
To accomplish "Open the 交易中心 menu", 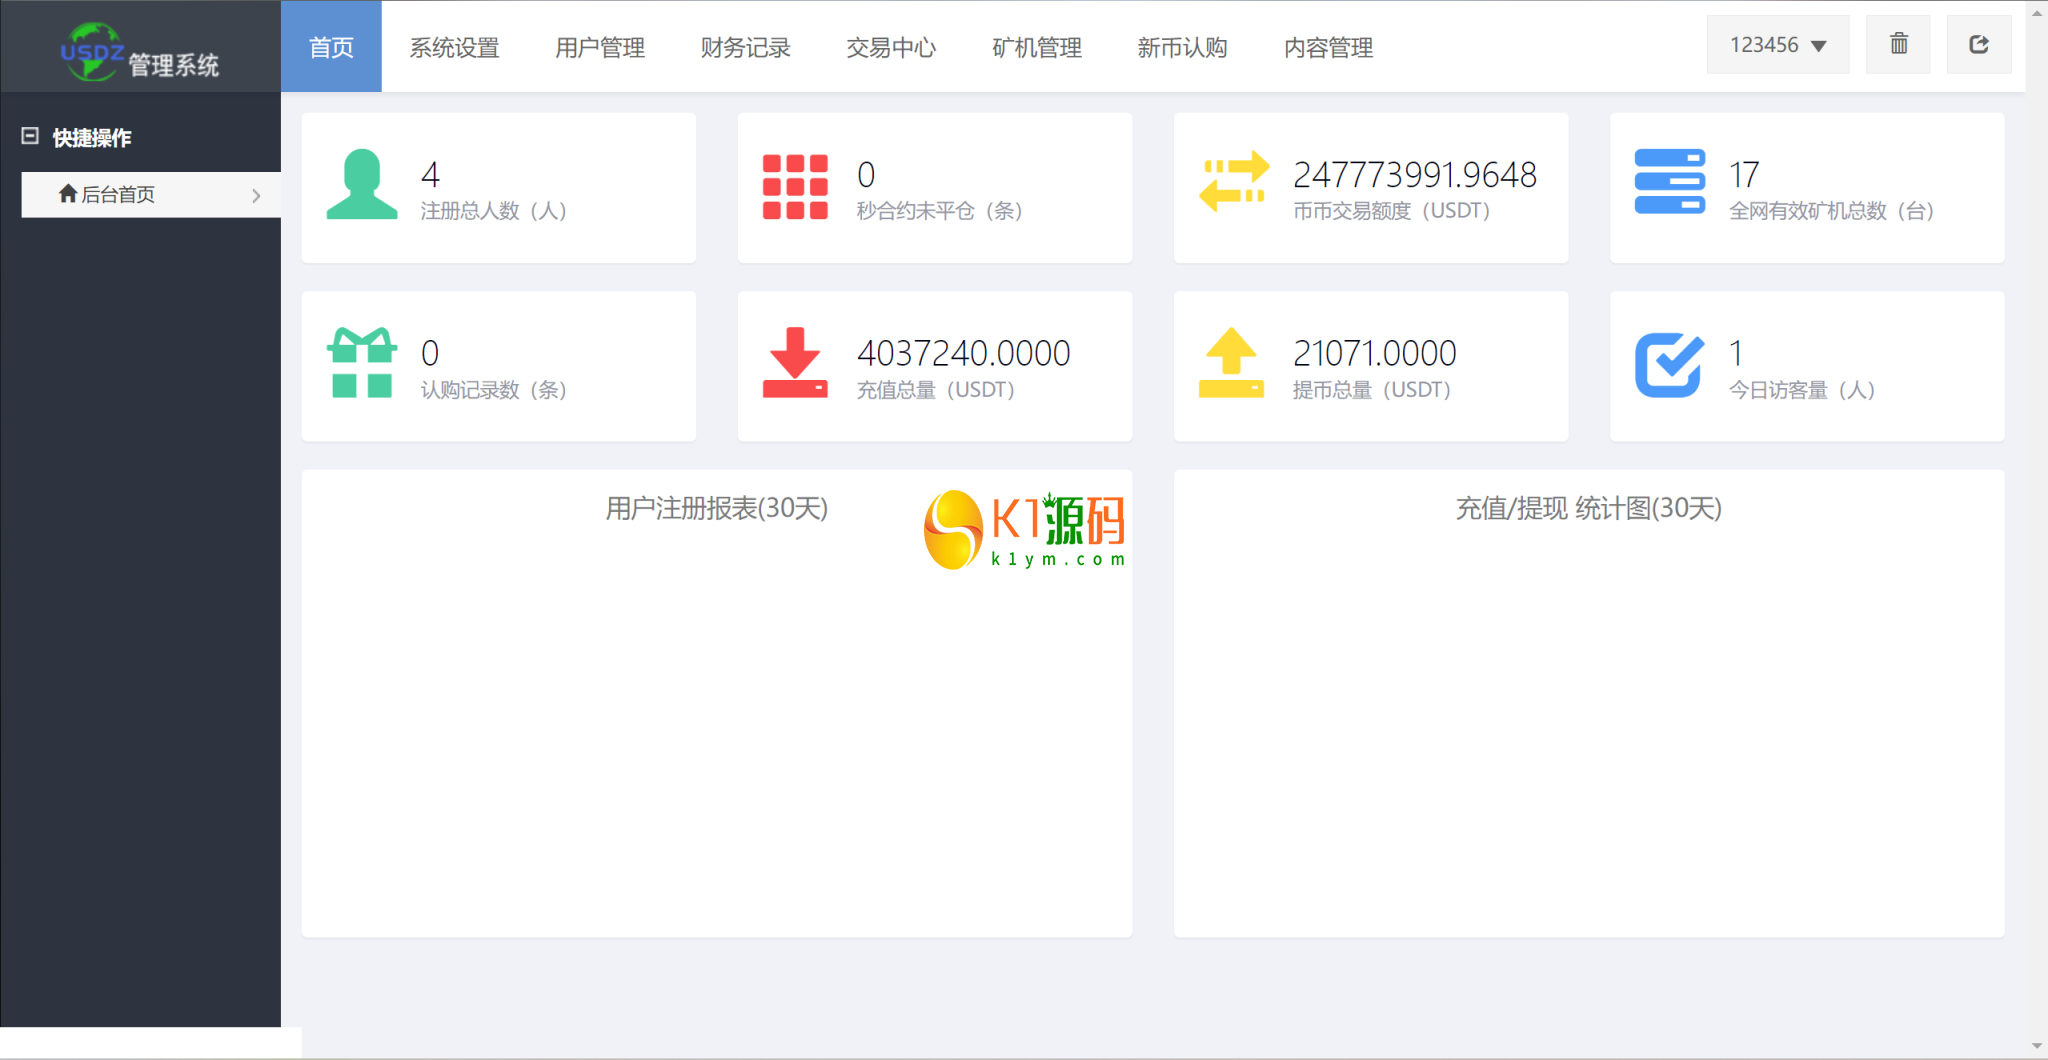I will click(891, 47).
